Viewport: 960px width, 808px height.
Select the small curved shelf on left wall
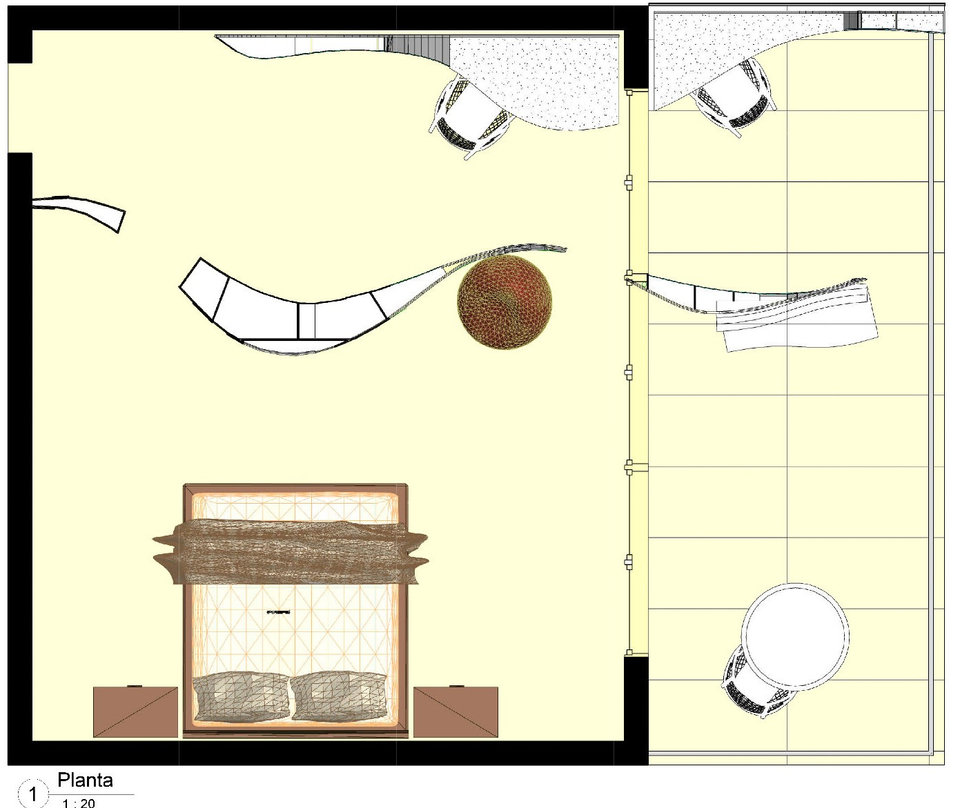pos(78,212)
